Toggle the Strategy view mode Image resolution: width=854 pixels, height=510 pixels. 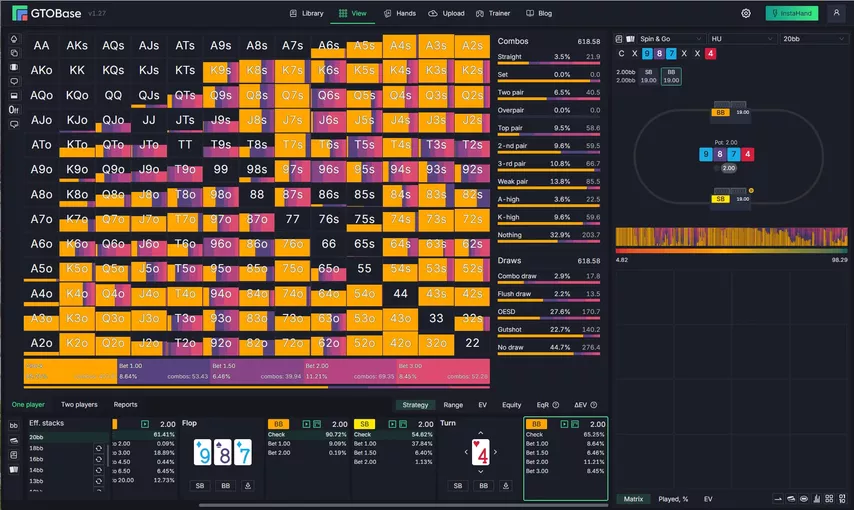(x=415, y=405)
